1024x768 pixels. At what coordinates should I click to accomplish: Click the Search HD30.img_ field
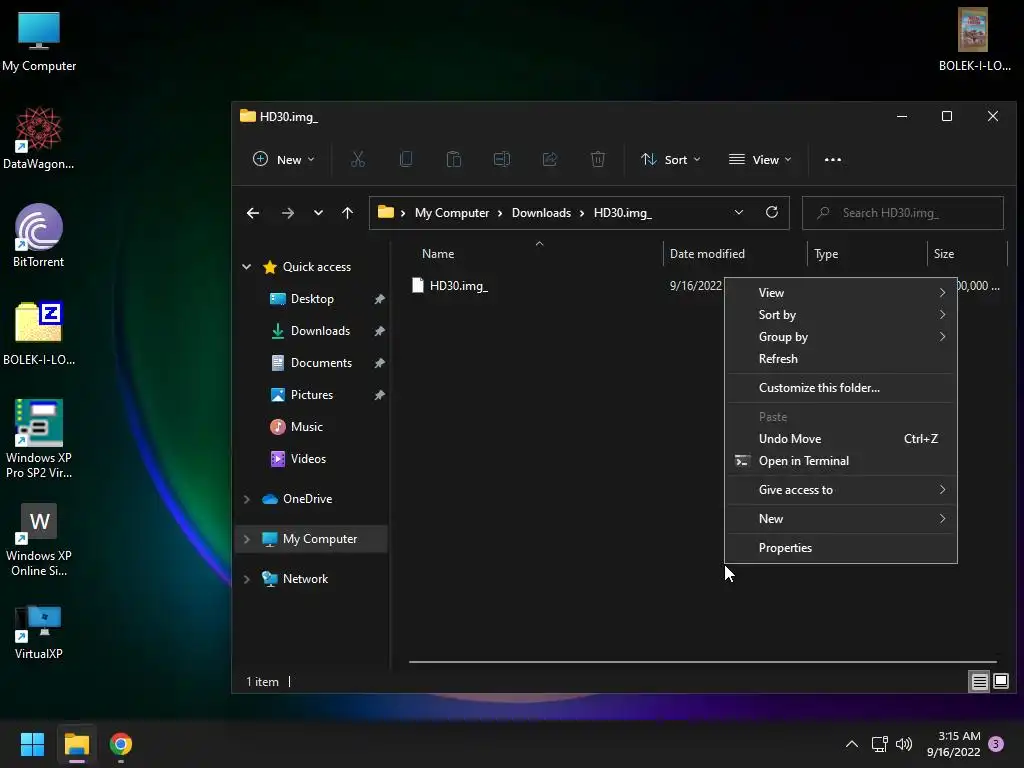903,213
